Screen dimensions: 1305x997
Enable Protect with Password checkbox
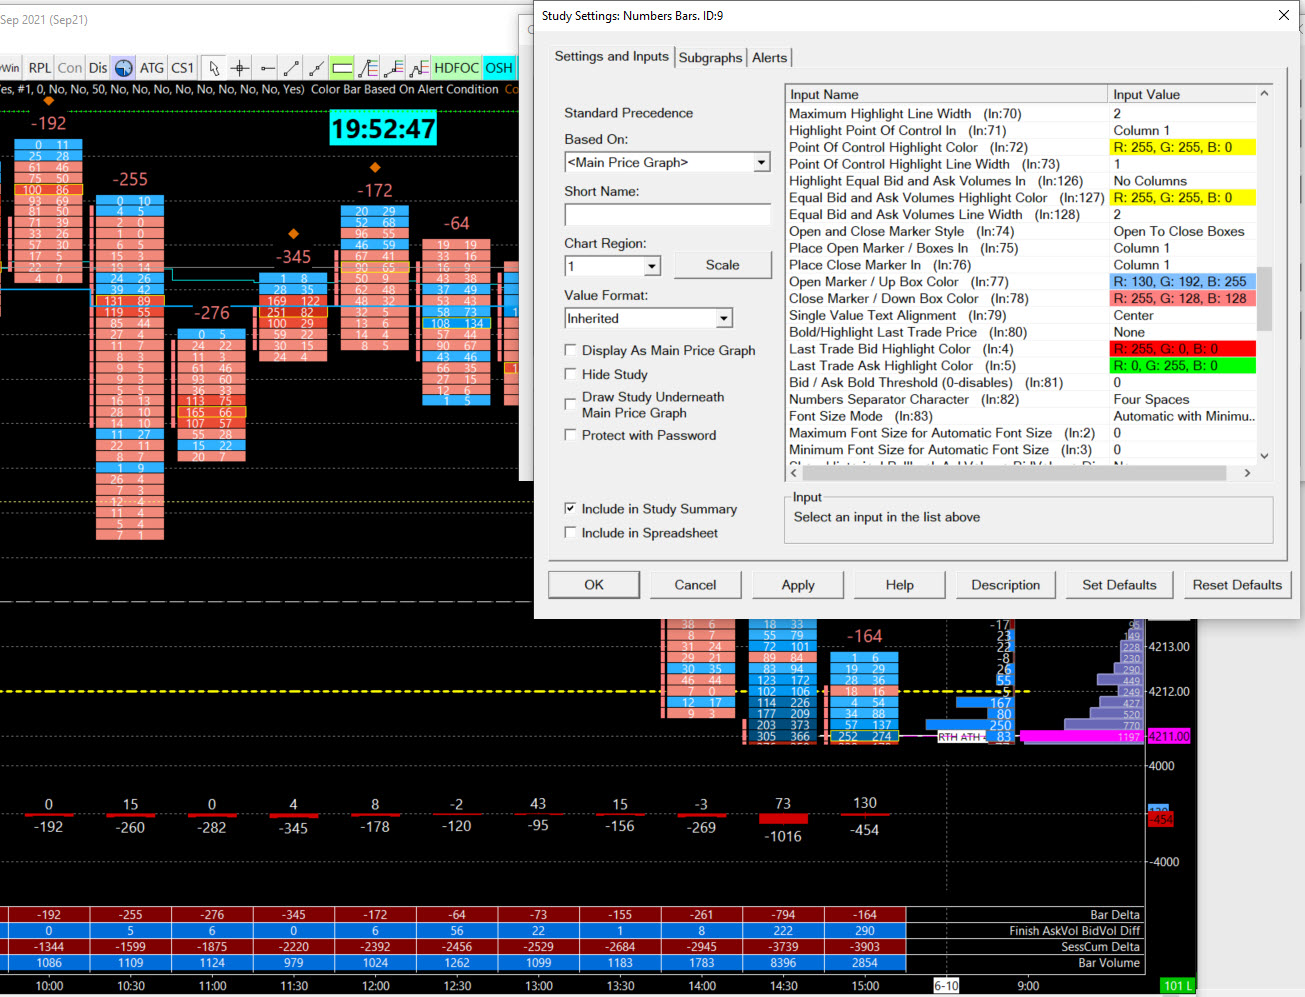coord(571,435)
